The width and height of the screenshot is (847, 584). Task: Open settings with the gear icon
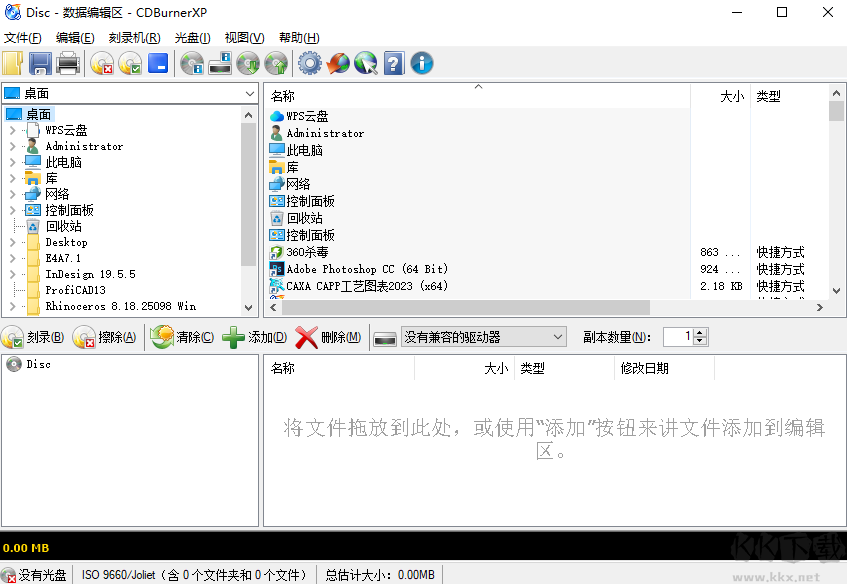[310, 63]
